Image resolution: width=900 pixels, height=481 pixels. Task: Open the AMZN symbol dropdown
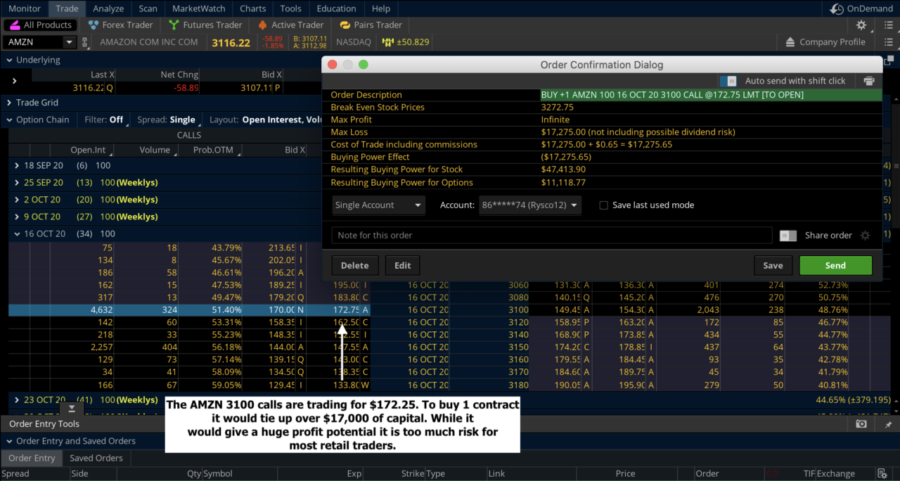click(69, 42)
